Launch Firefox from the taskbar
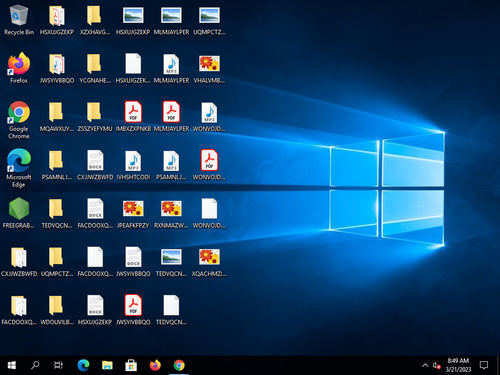500x375 pixels. click(155, 365)
